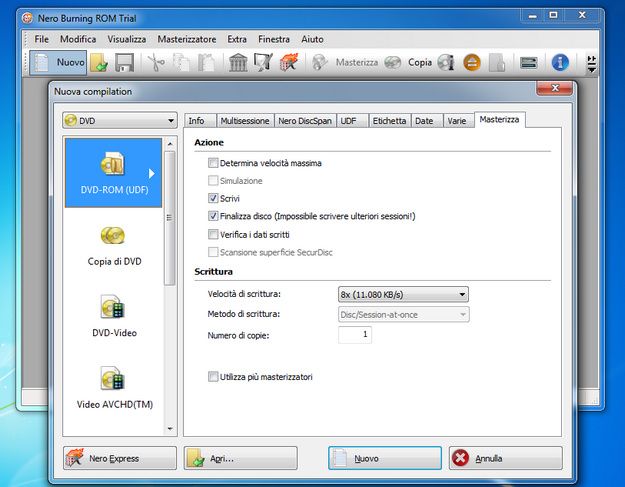Switch to the Date tab
Screen dimensions: 625x487
(427, 121)
